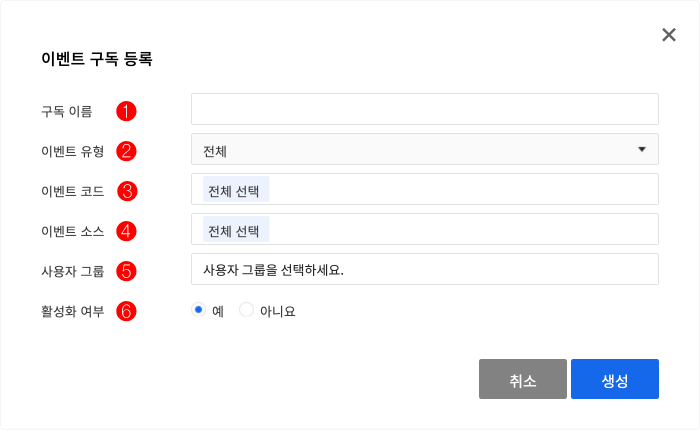Expand the 전체 event type combo box
Screen dimensions: 700x430
click(425, 149)
